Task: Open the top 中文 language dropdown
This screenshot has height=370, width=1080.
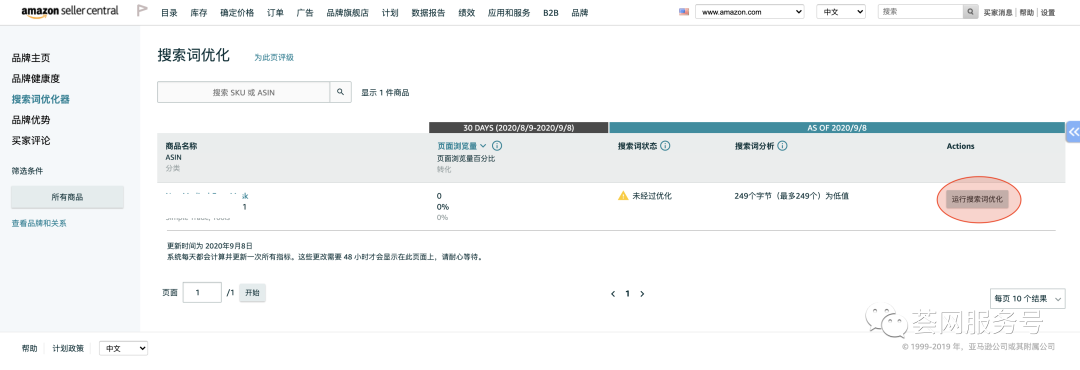Action: point(841,12)
